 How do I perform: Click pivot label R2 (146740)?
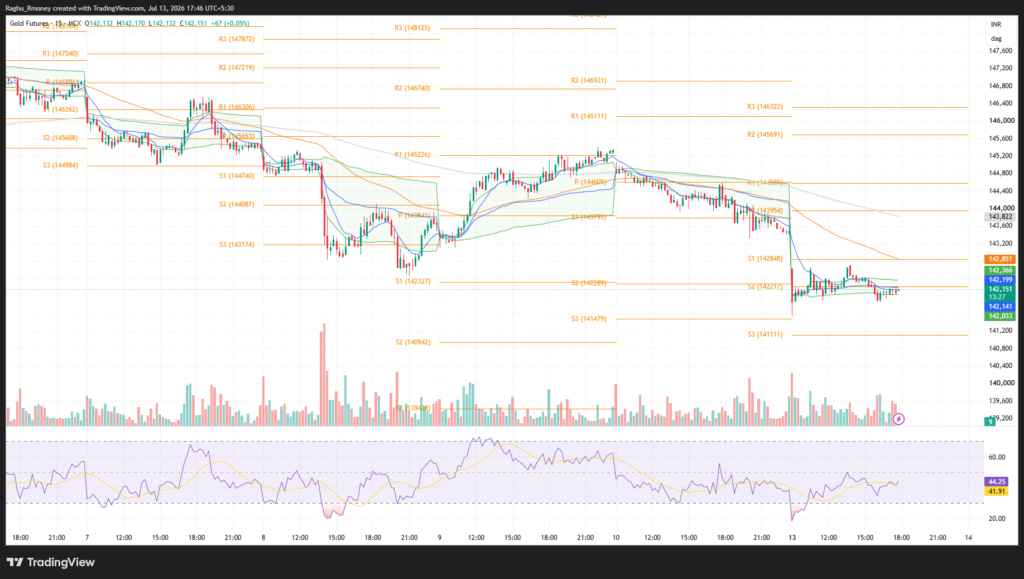click(412, 88)
